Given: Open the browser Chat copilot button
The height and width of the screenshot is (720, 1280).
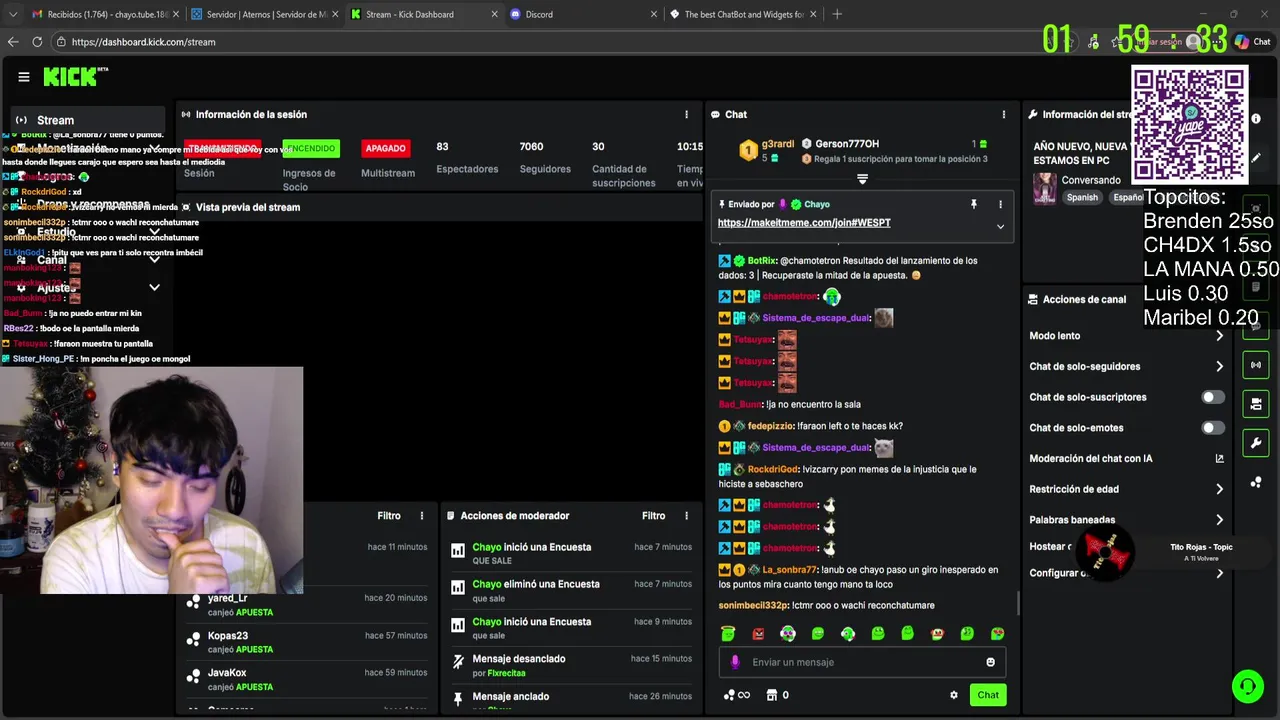Looking at the screenshot, I should (x=1252, y=42).
